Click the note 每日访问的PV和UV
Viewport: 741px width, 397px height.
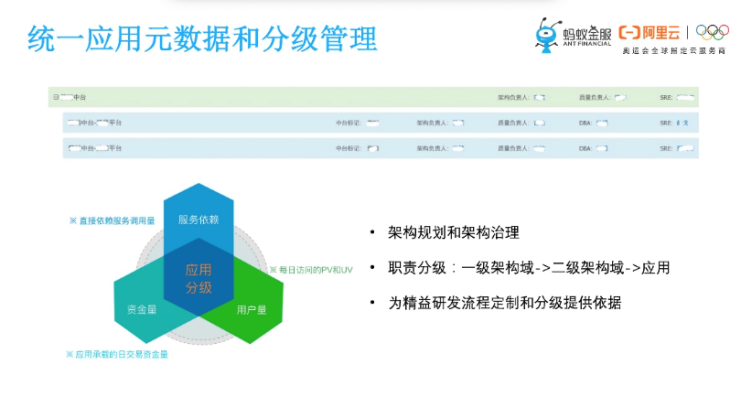[x=311, y=270]
